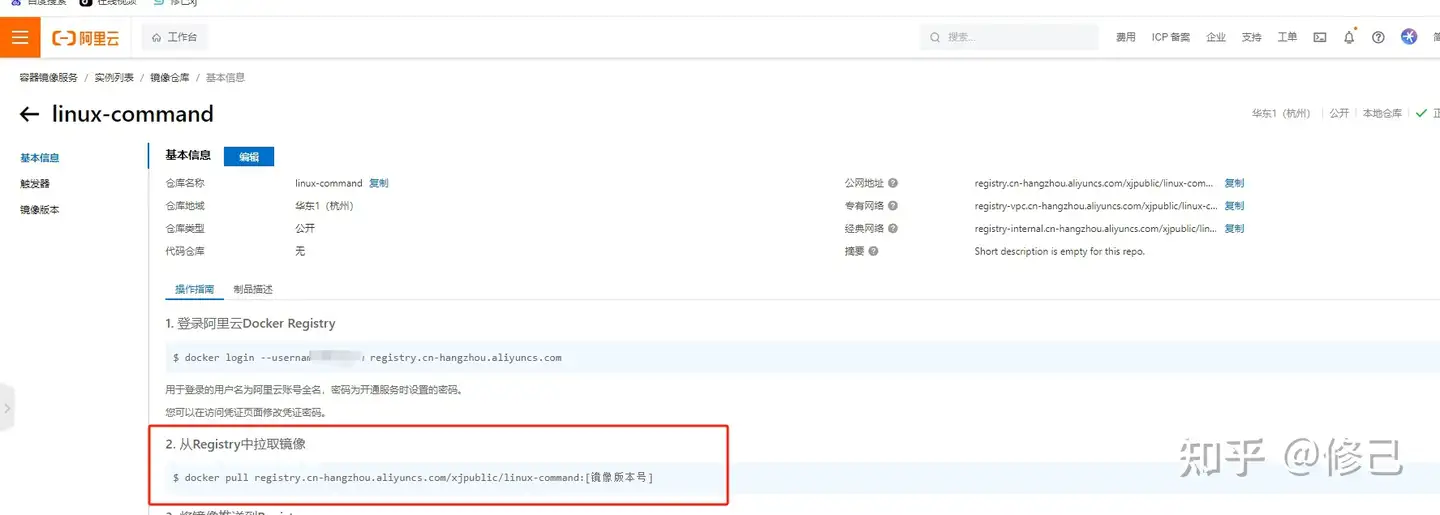This screenshot has width=1440, height=515.
Task: Open the 企业 menu
Action: click(1216, 37)
